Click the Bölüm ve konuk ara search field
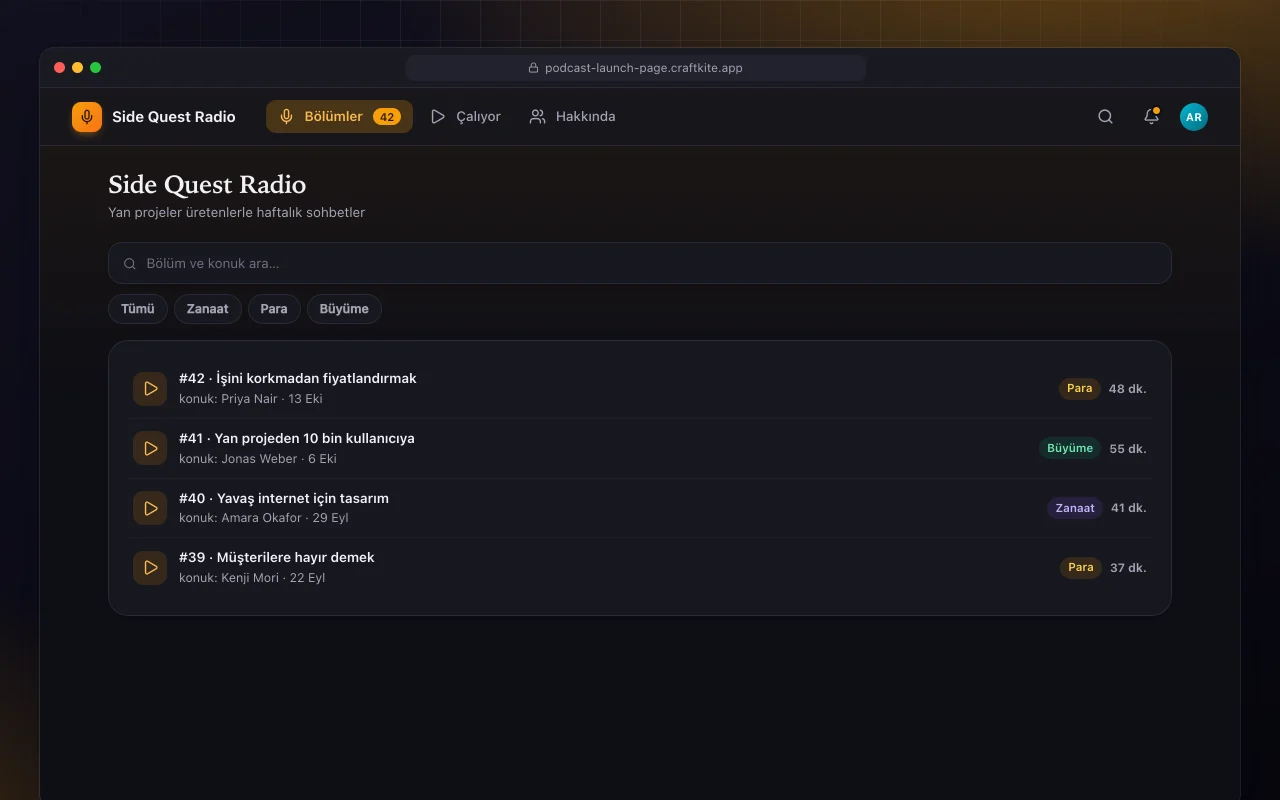 pos(640,263)
